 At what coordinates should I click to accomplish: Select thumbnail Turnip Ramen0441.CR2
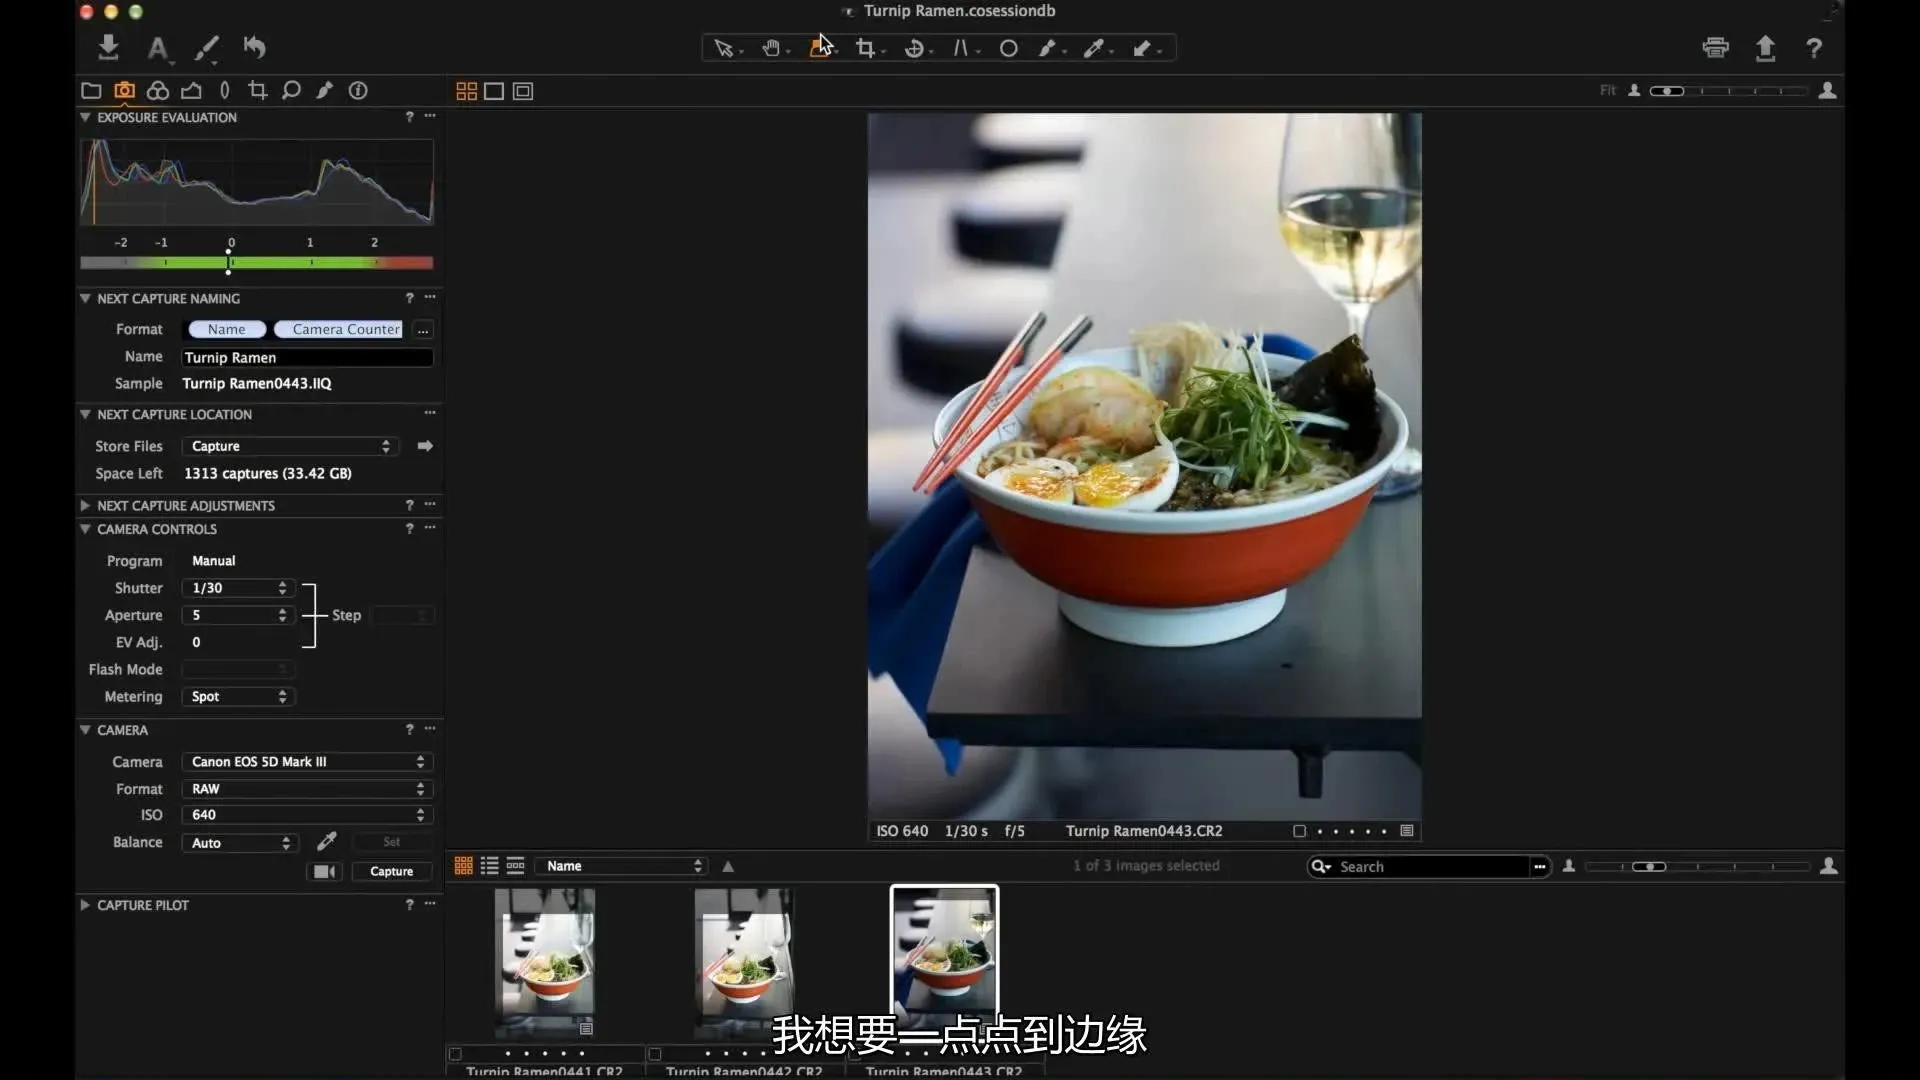point(545,962)
